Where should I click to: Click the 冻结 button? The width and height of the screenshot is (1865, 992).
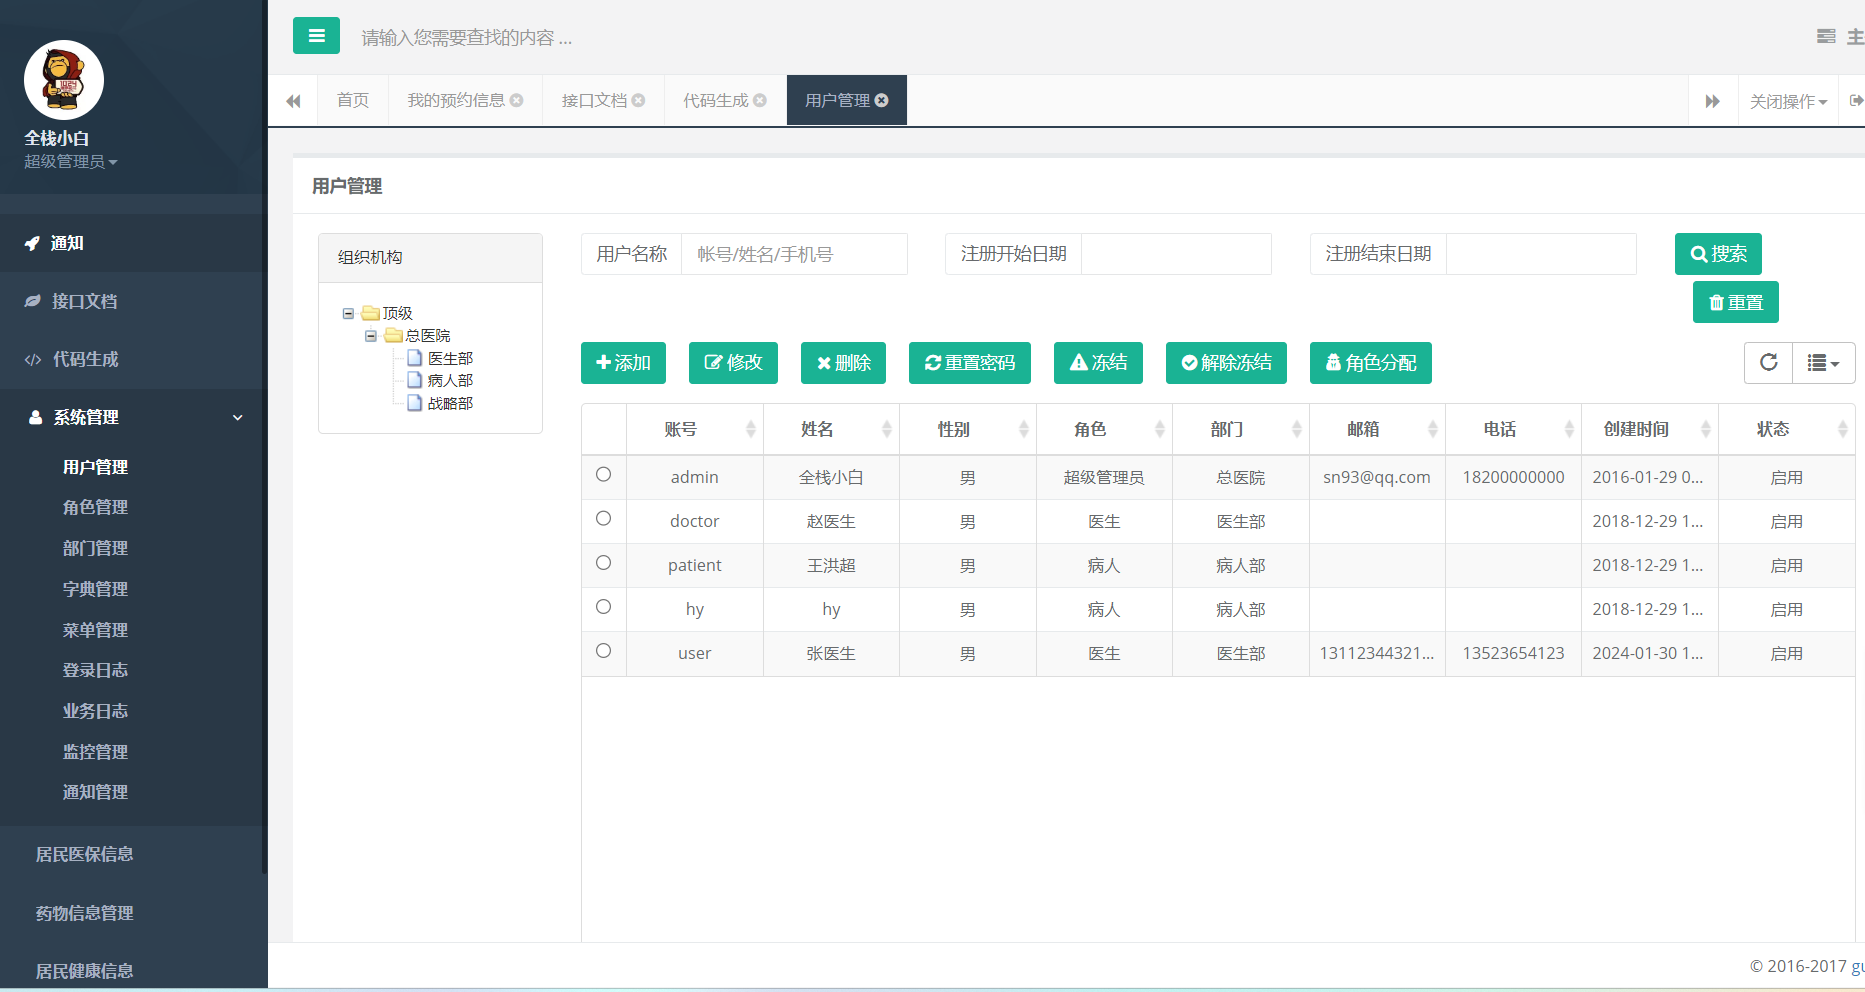1098,363
